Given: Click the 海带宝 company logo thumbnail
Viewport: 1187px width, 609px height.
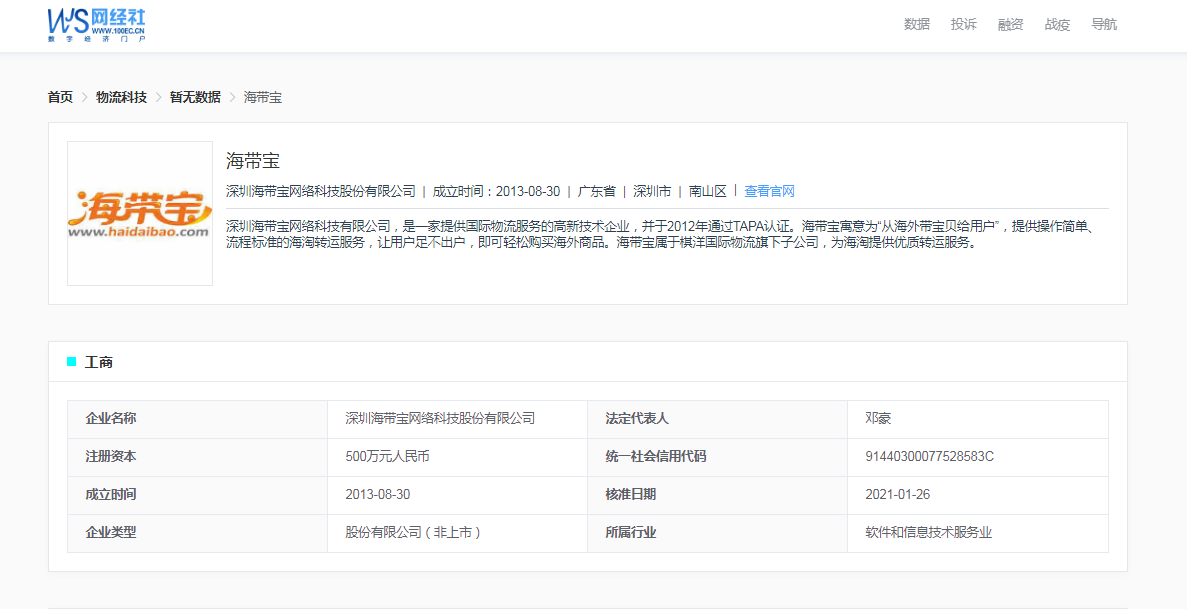Looking at the screenshot, I should 140,214.
